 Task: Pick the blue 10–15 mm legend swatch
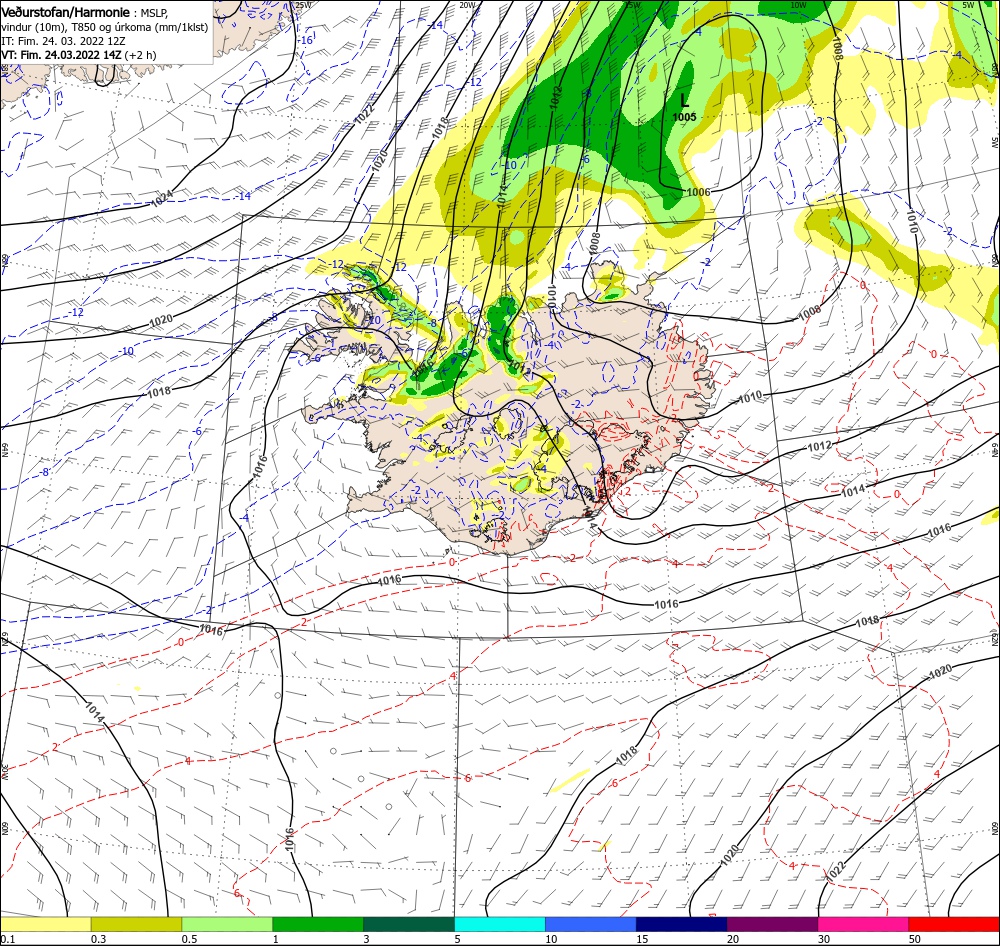[591, 924]
